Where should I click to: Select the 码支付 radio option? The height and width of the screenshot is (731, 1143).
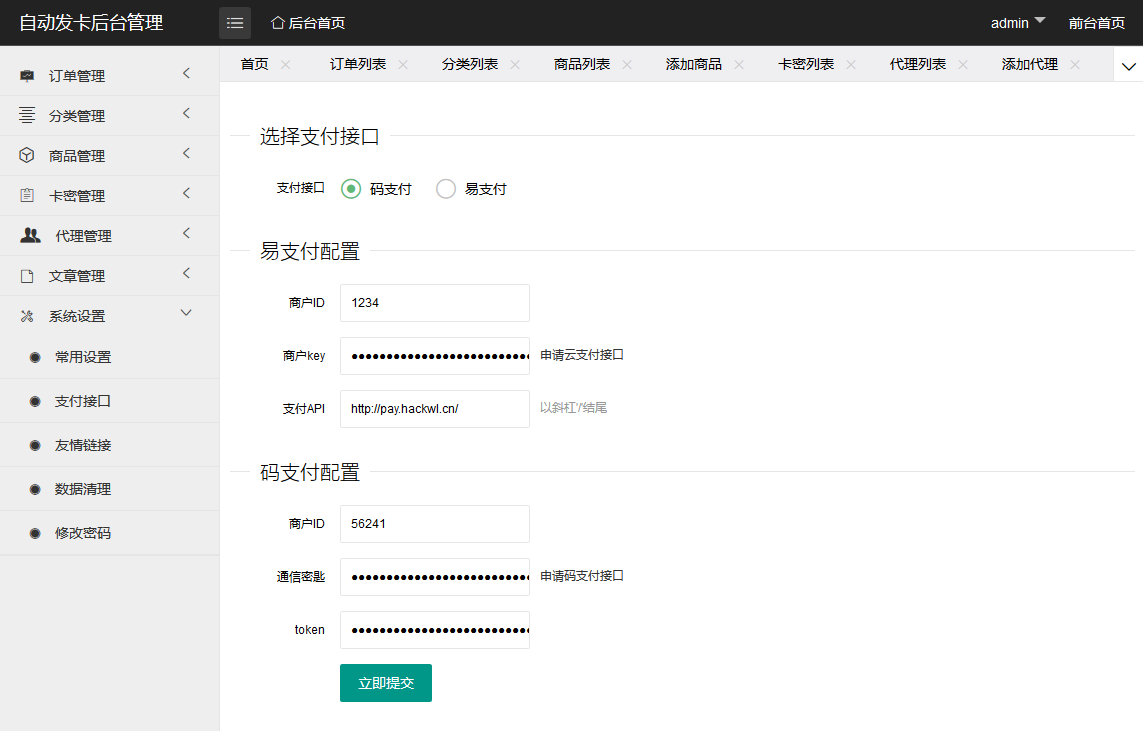pos(351,189)
